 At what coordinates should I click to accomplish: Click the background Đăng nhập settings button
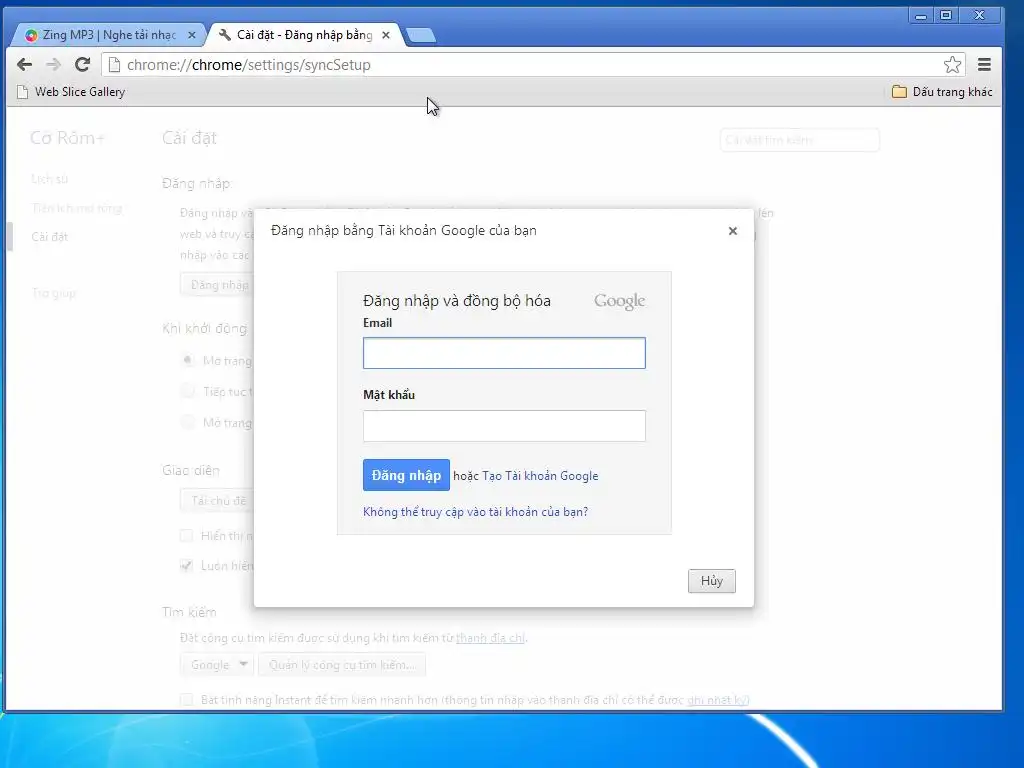217,285
